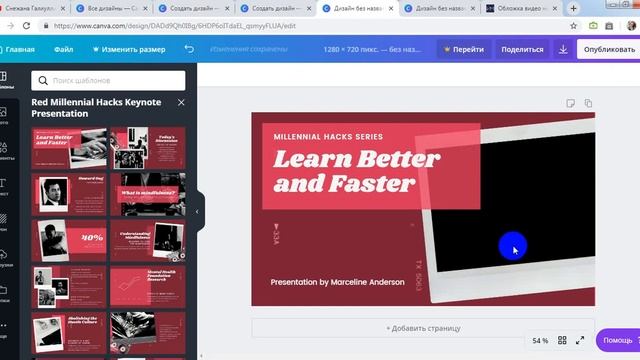This screenshot has height=360, width=640.
Task: Select the Today's Discussion template thumbnail
Action: [148, 148]
